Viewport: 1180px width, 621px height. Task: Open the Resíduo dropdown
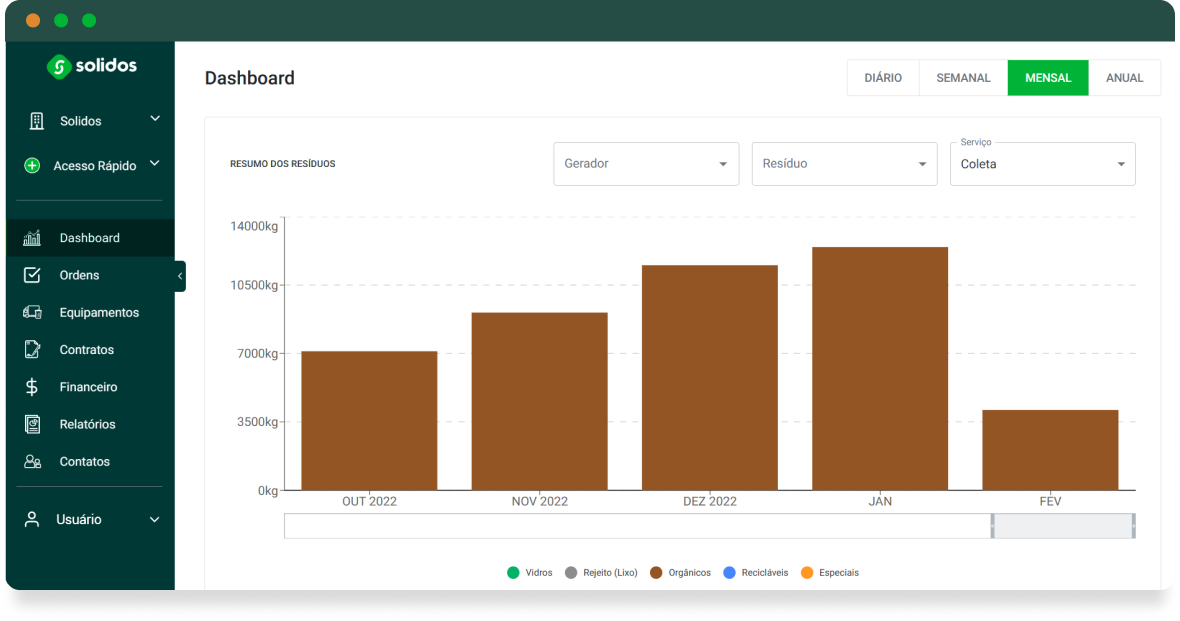pyautogui.click(x=844, y=164)
